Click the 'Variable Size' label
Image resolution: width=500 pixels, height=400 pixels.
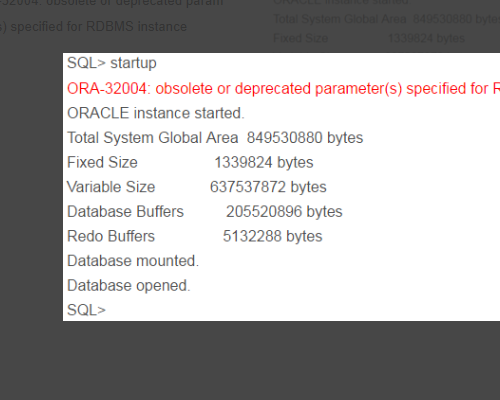coord(111,187)
